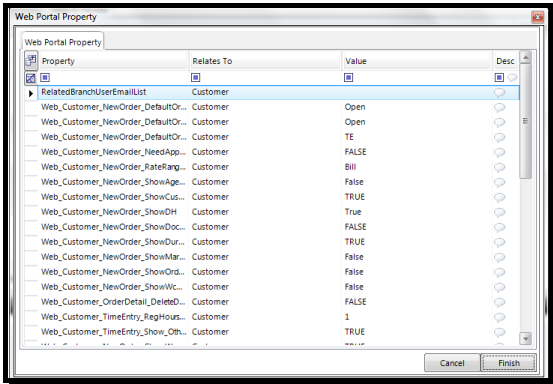
Task: Select the Web_Customer_NewOrder_ShowOrd... property cell
Action: coord(114,272)
